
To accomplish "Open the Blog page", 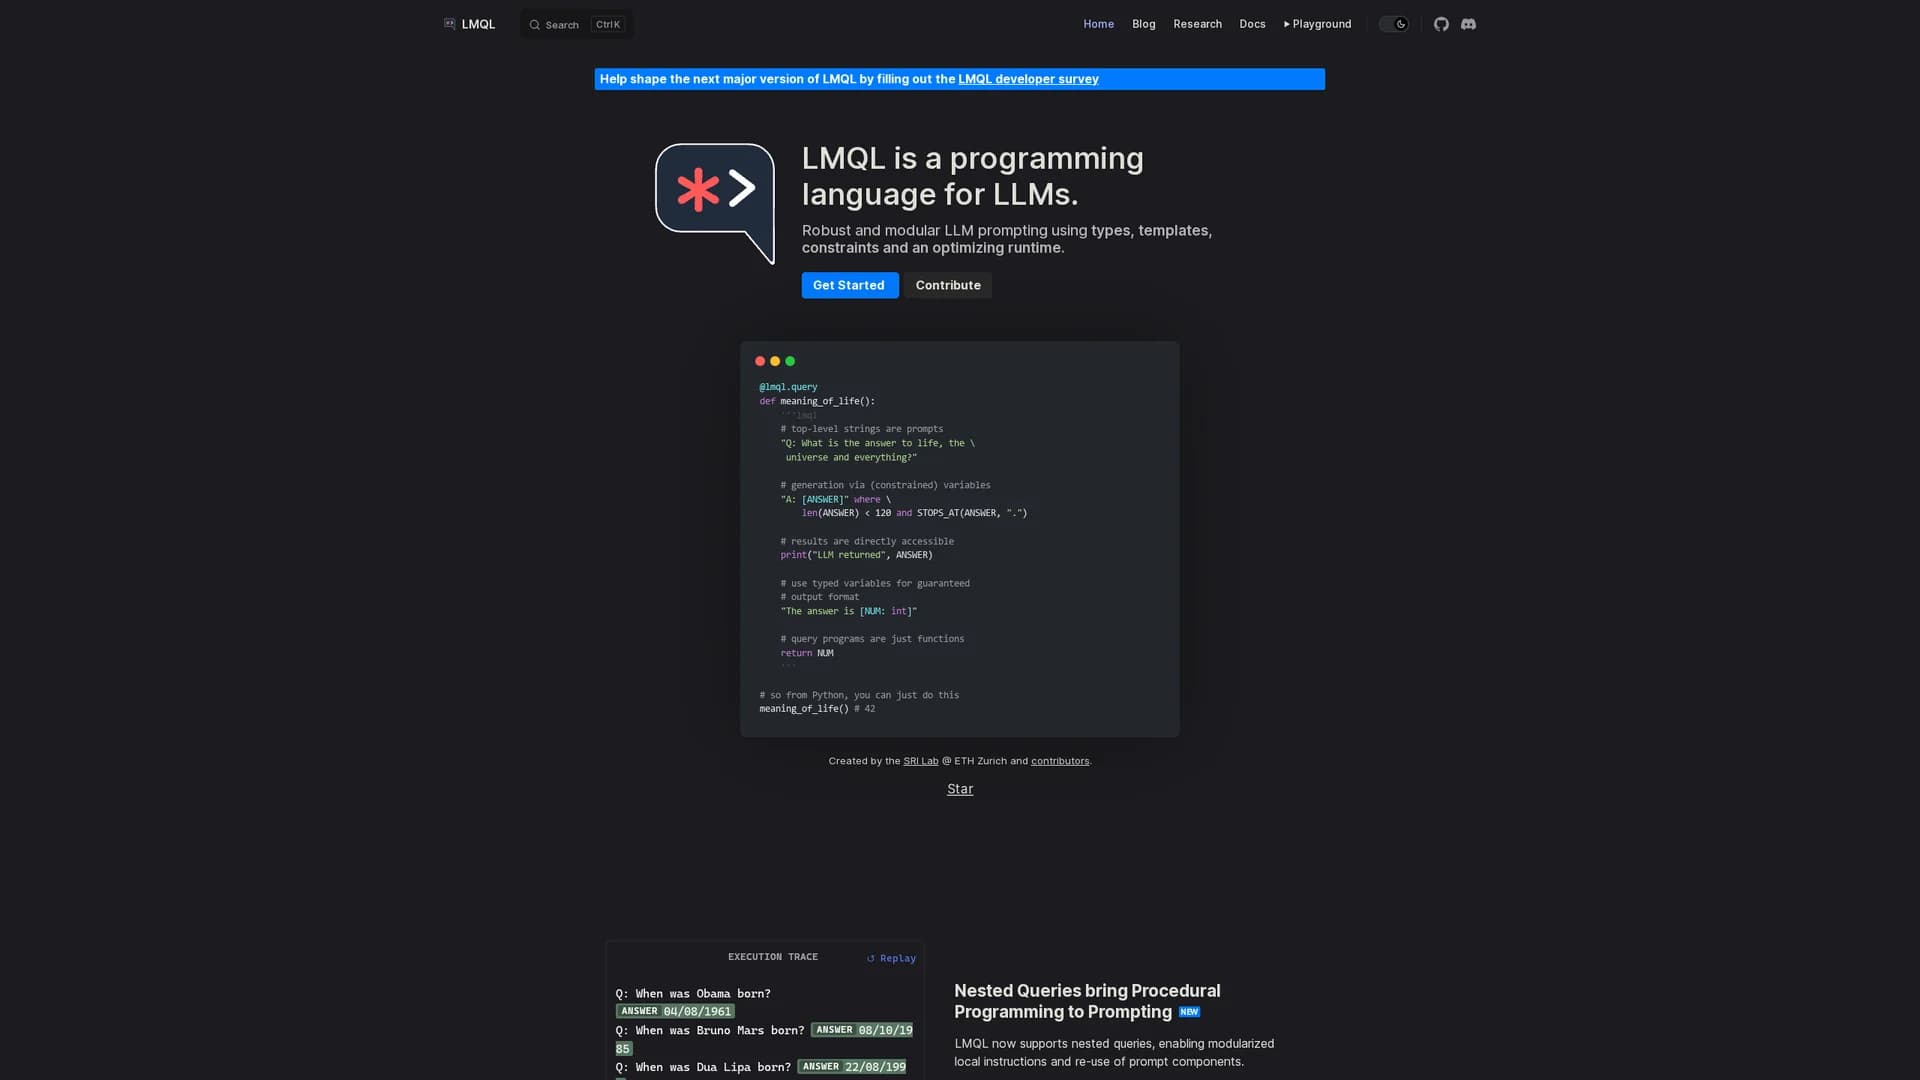I will (x=1143, y=24).
